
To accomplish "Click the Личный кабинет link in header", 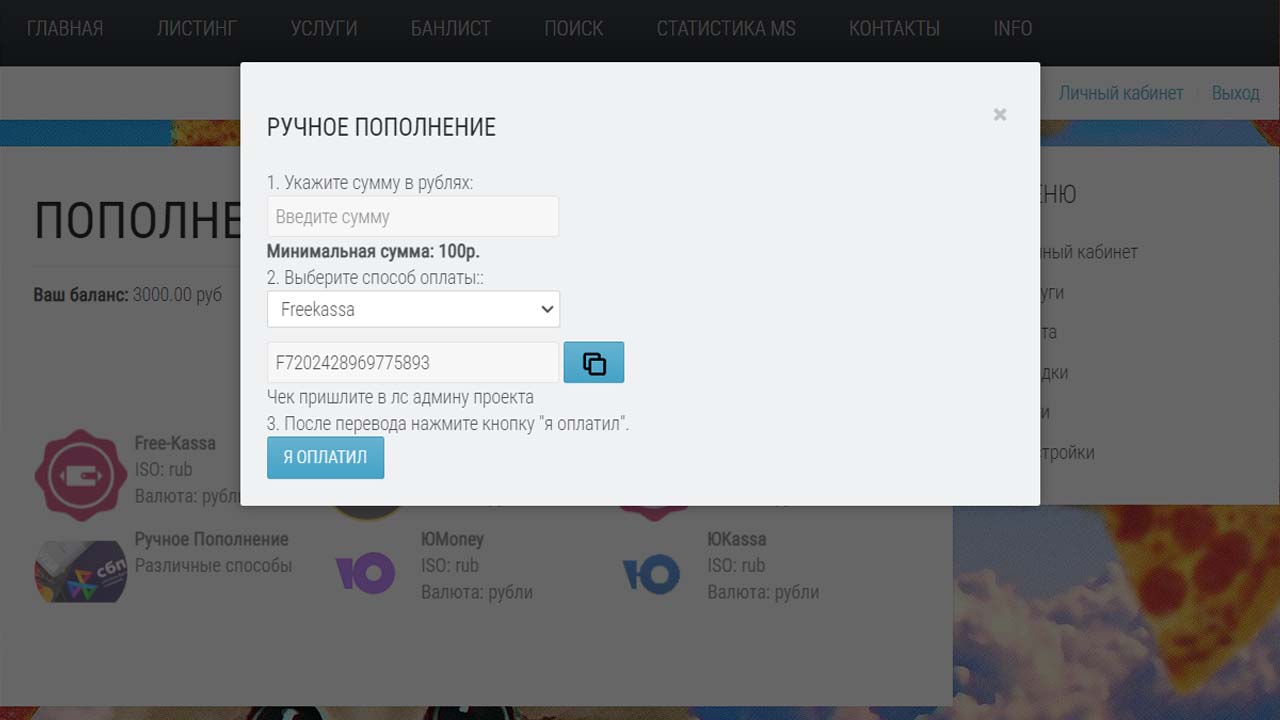I will pos(1121,93).
